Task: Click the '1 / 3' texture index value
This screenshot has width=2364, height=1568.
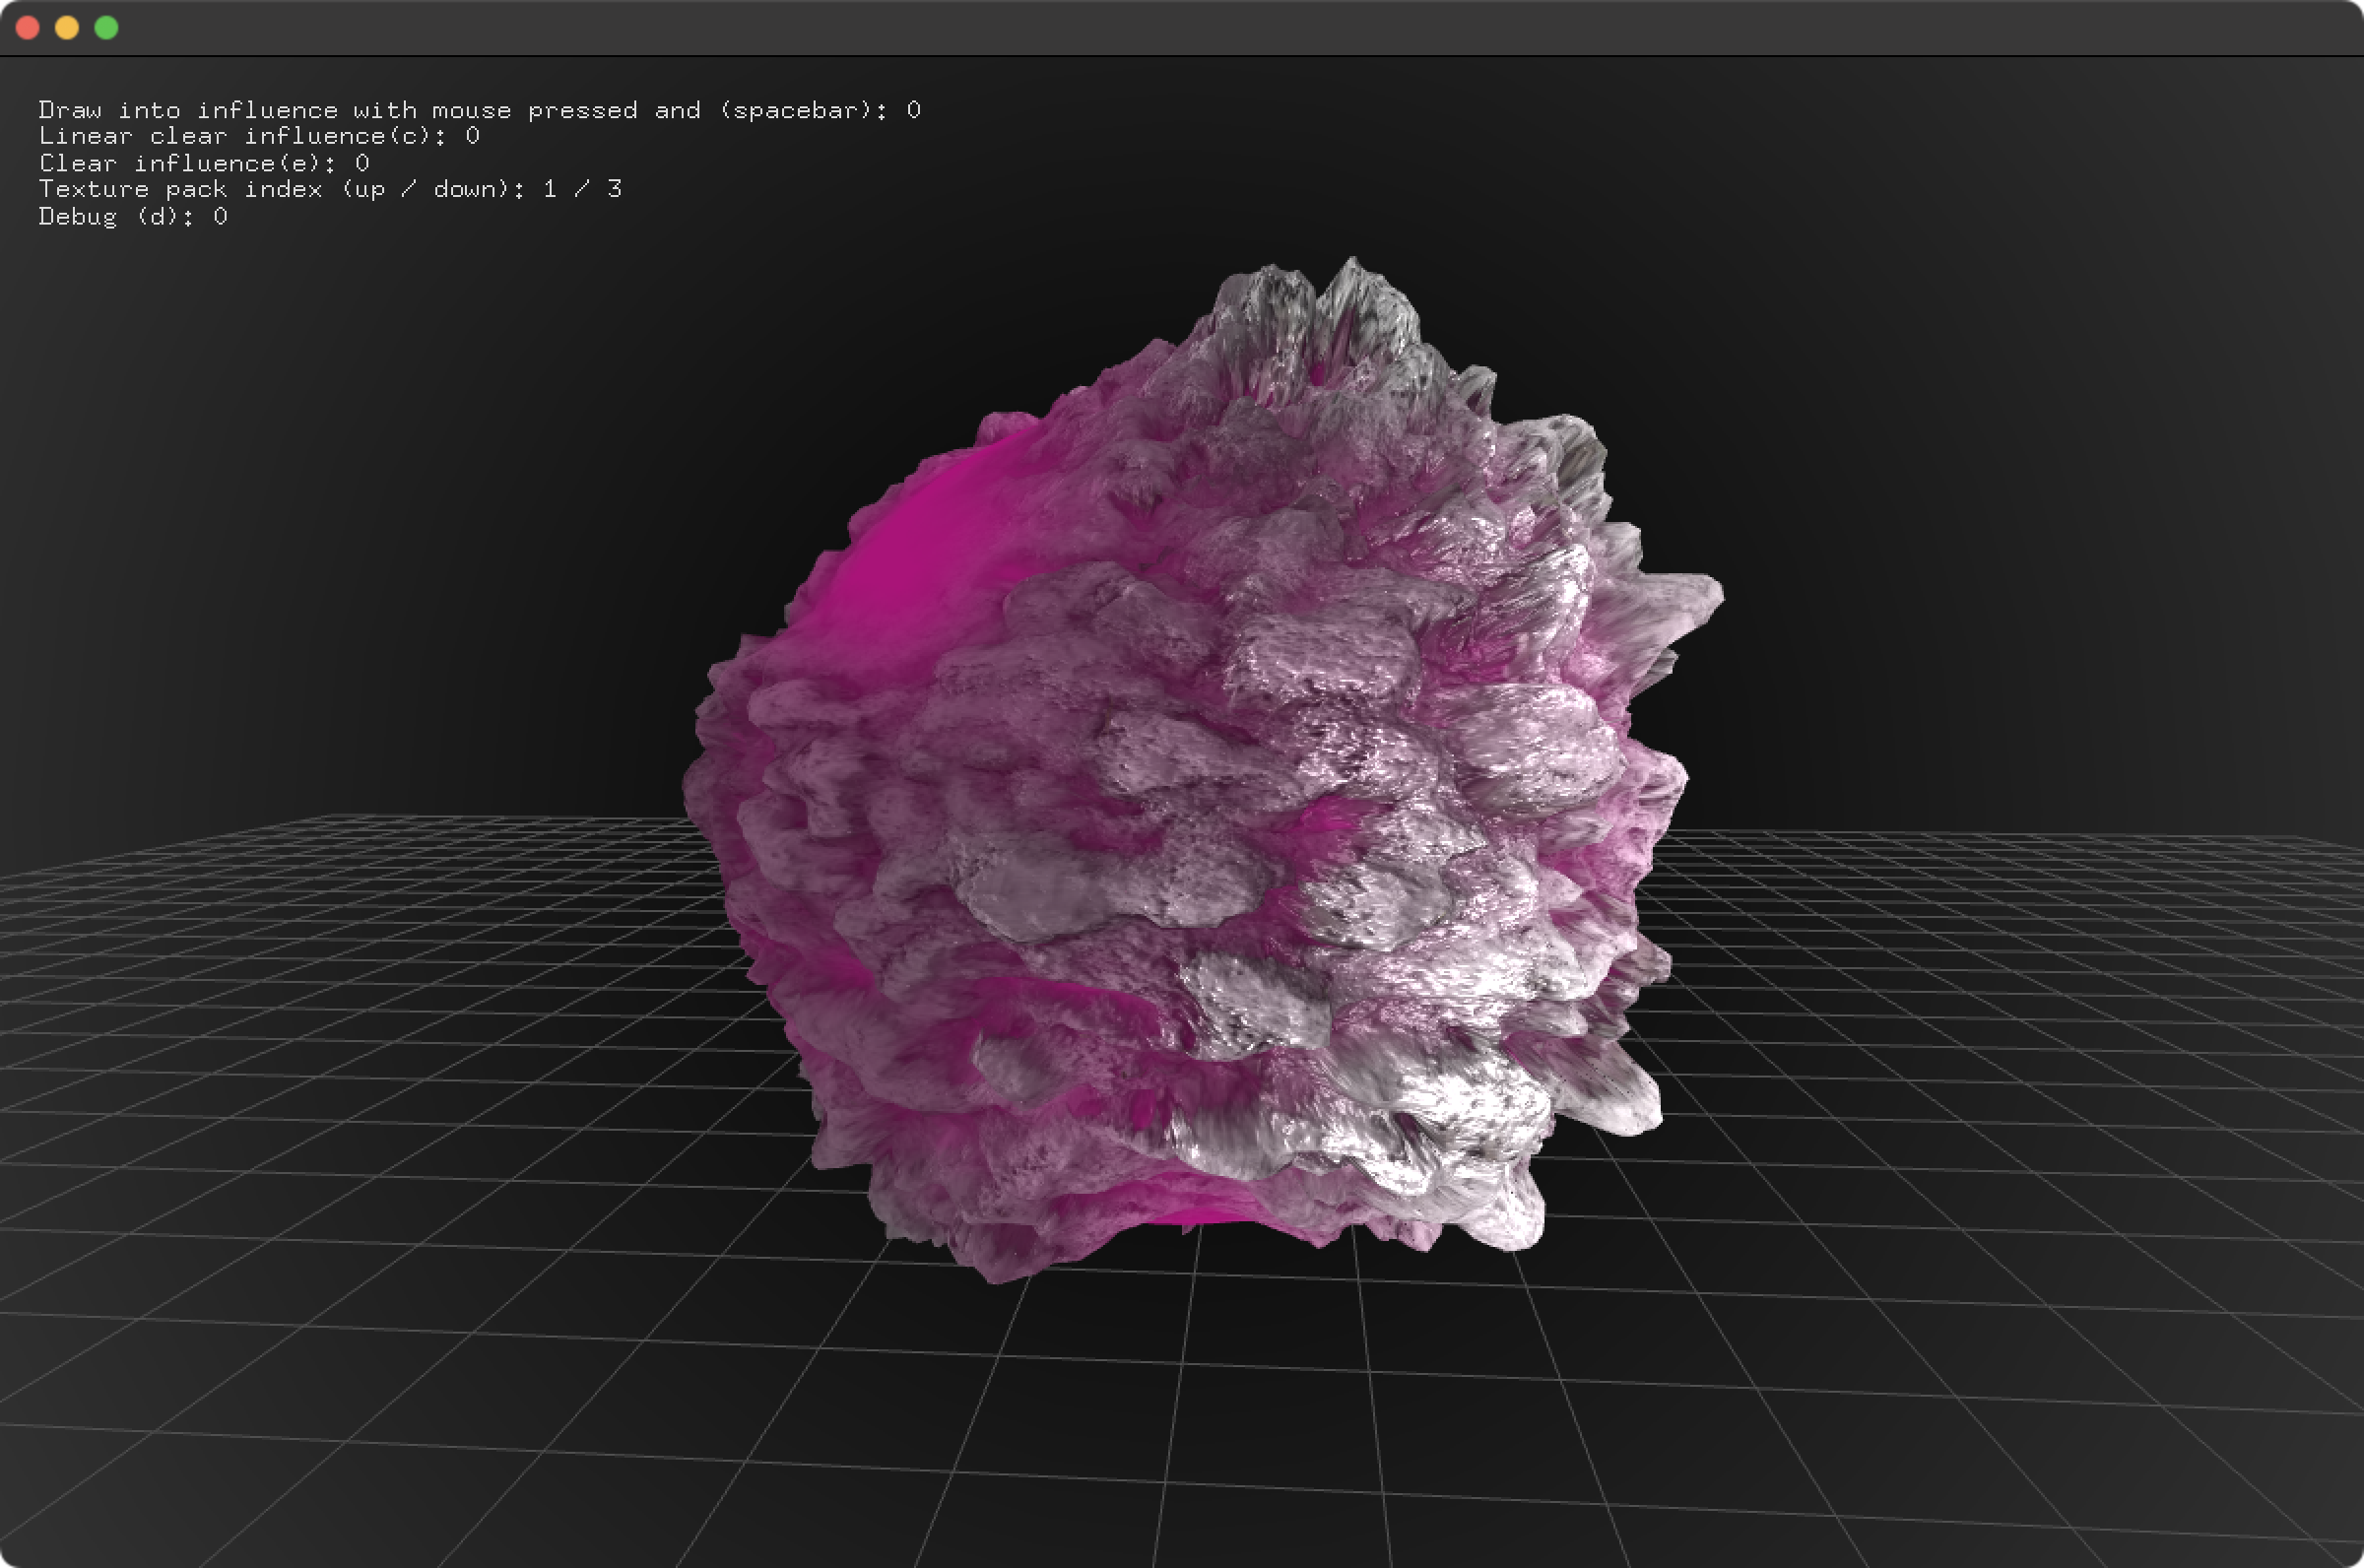Action: tap(582, 189)
